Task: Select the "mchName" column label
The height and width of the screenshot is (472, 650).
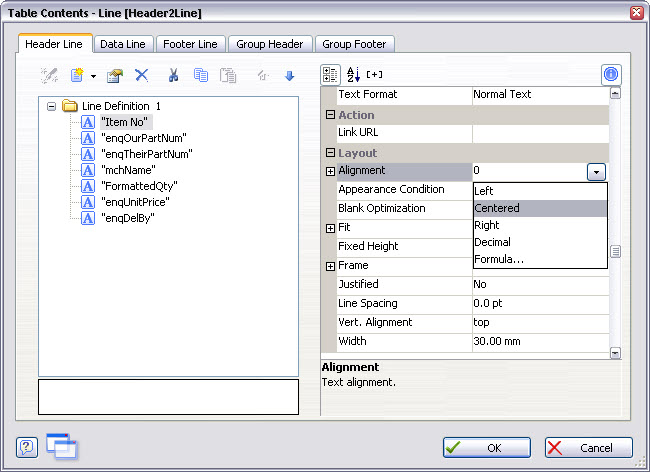Action: click(x=129, y=170)
